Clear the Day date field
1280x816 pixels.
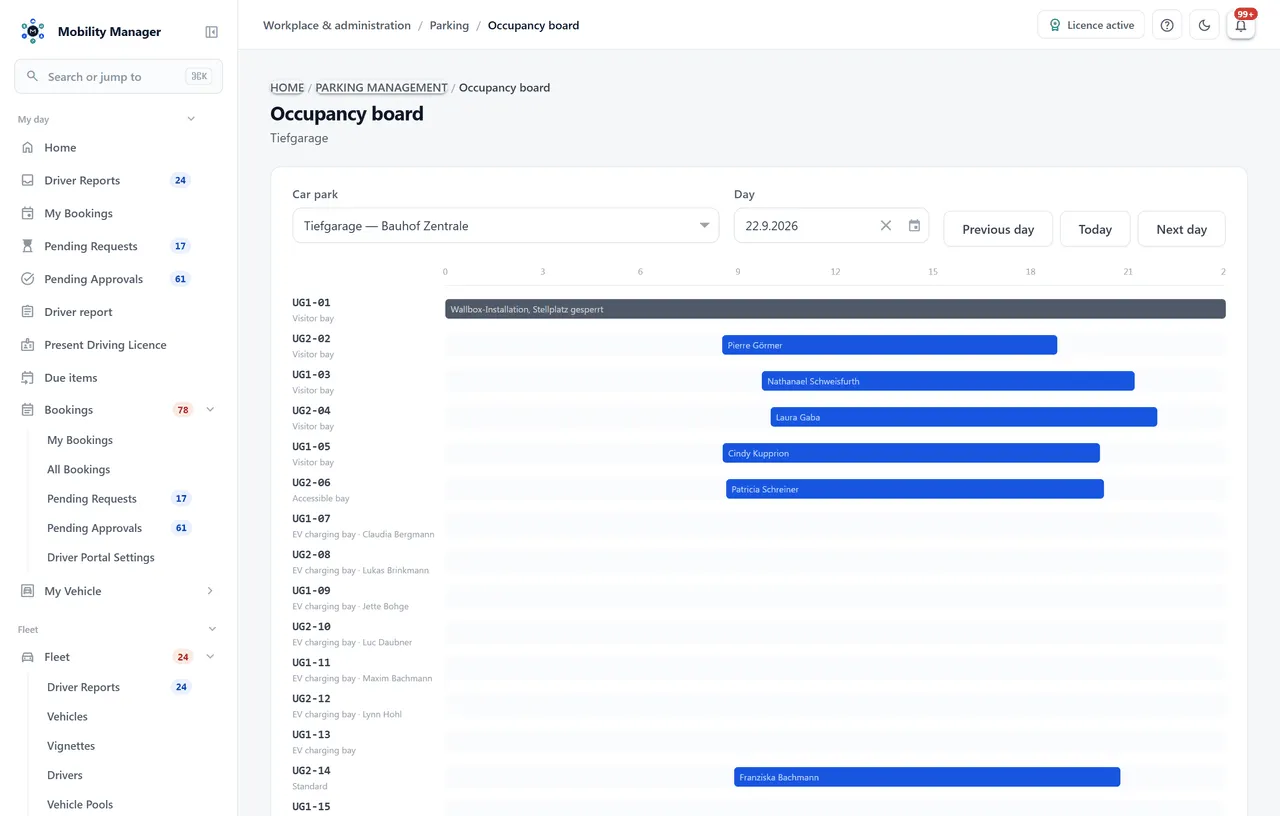886,226
